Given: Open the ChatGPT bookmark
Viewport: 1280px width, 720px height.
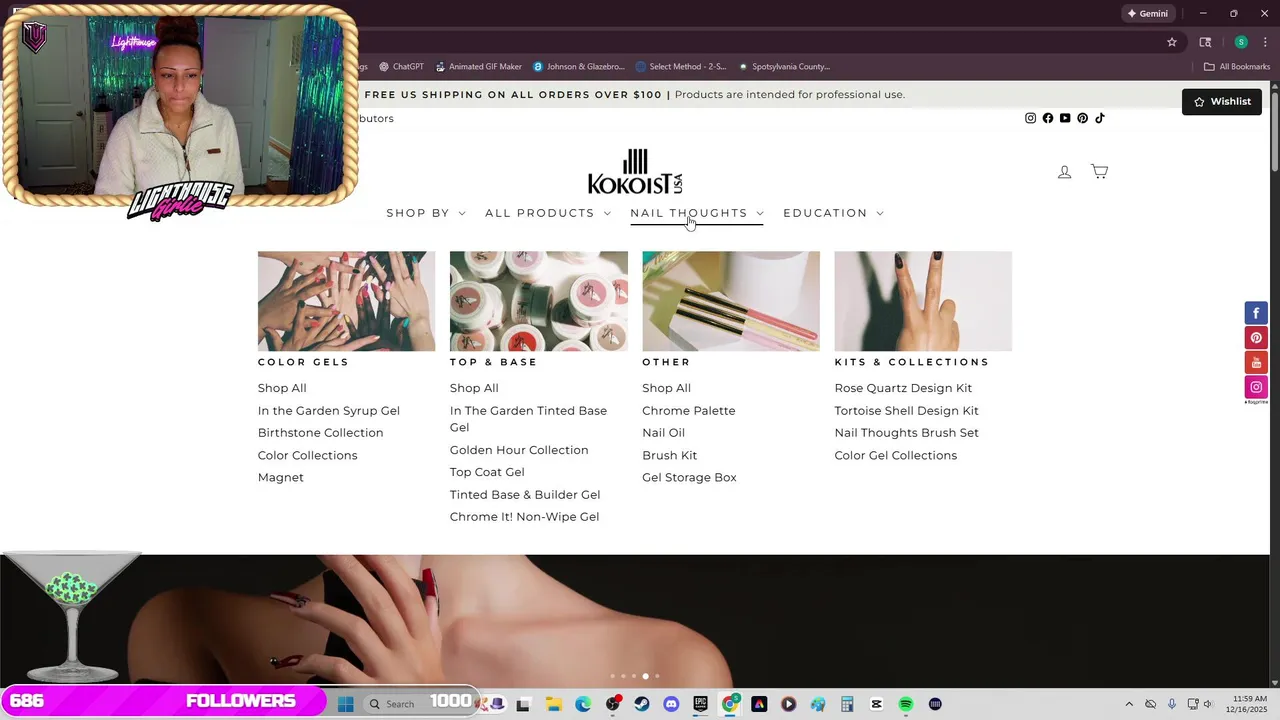Looking at the screenshot, I should (x=402, y=67).
